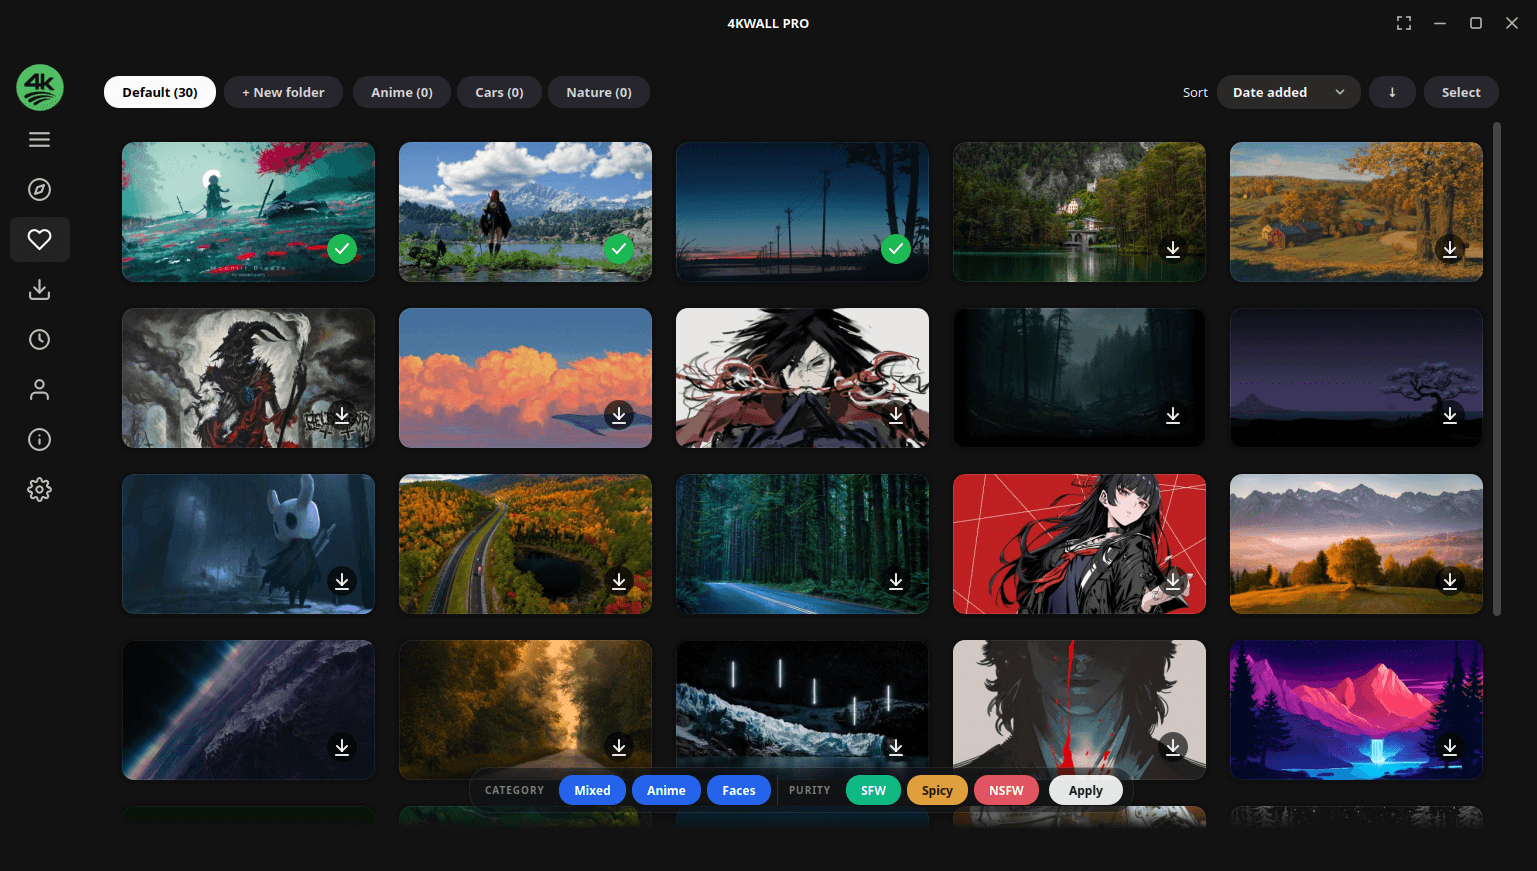
Task: Switch to the Cars (0) folder
Action: [x=499, y=92]
